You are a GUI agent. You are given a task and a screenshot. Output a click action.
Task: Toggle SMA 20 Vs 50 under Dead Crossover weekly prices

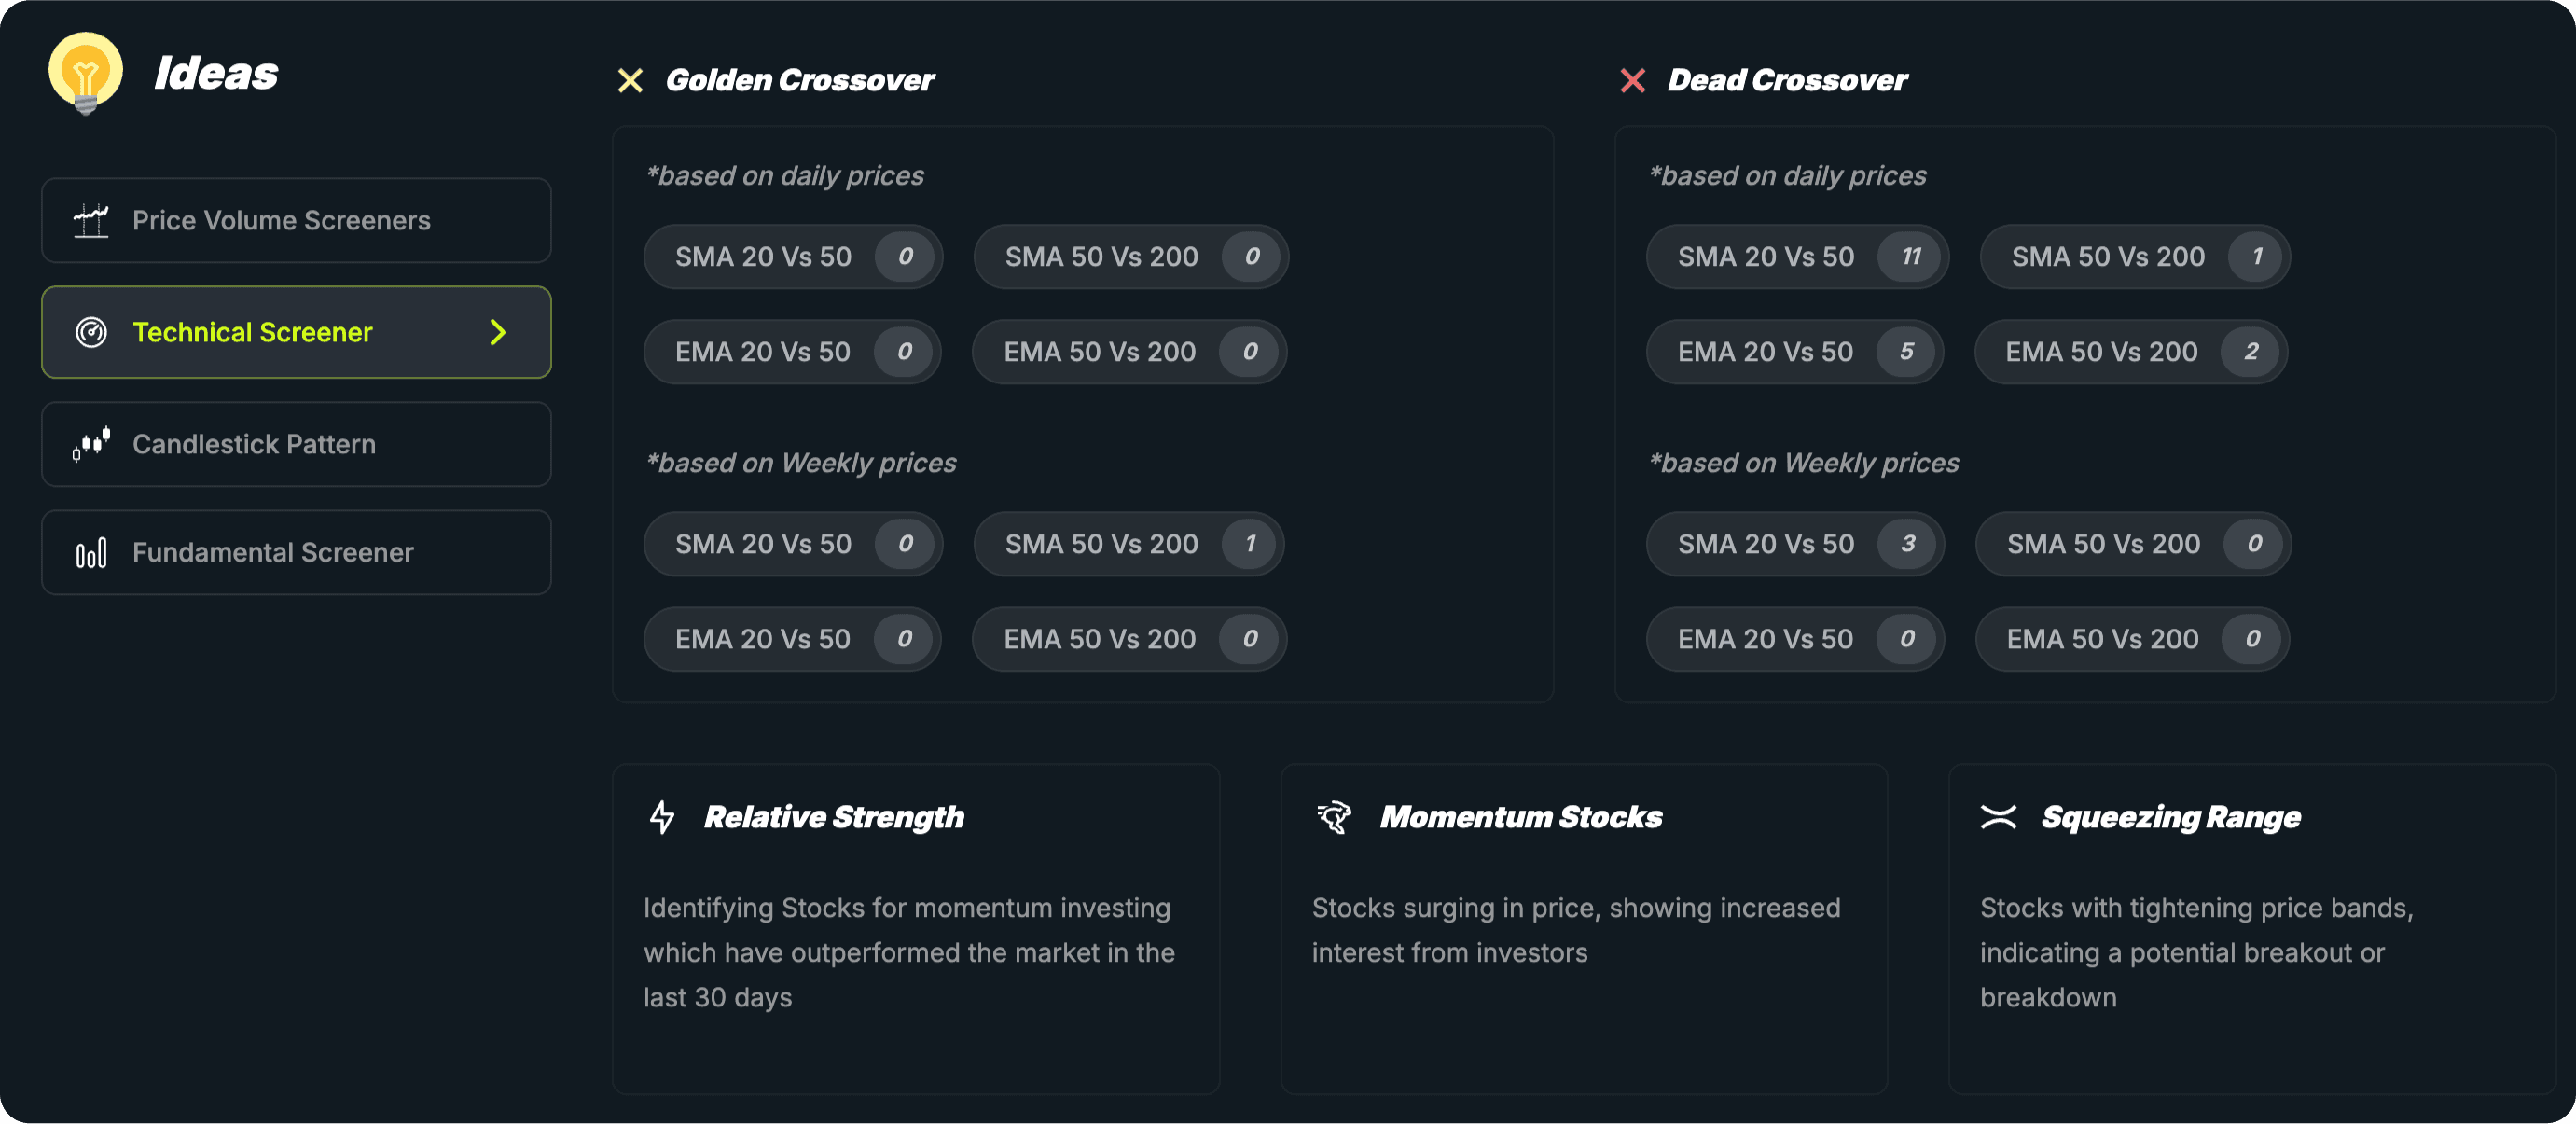(1795, 543)
